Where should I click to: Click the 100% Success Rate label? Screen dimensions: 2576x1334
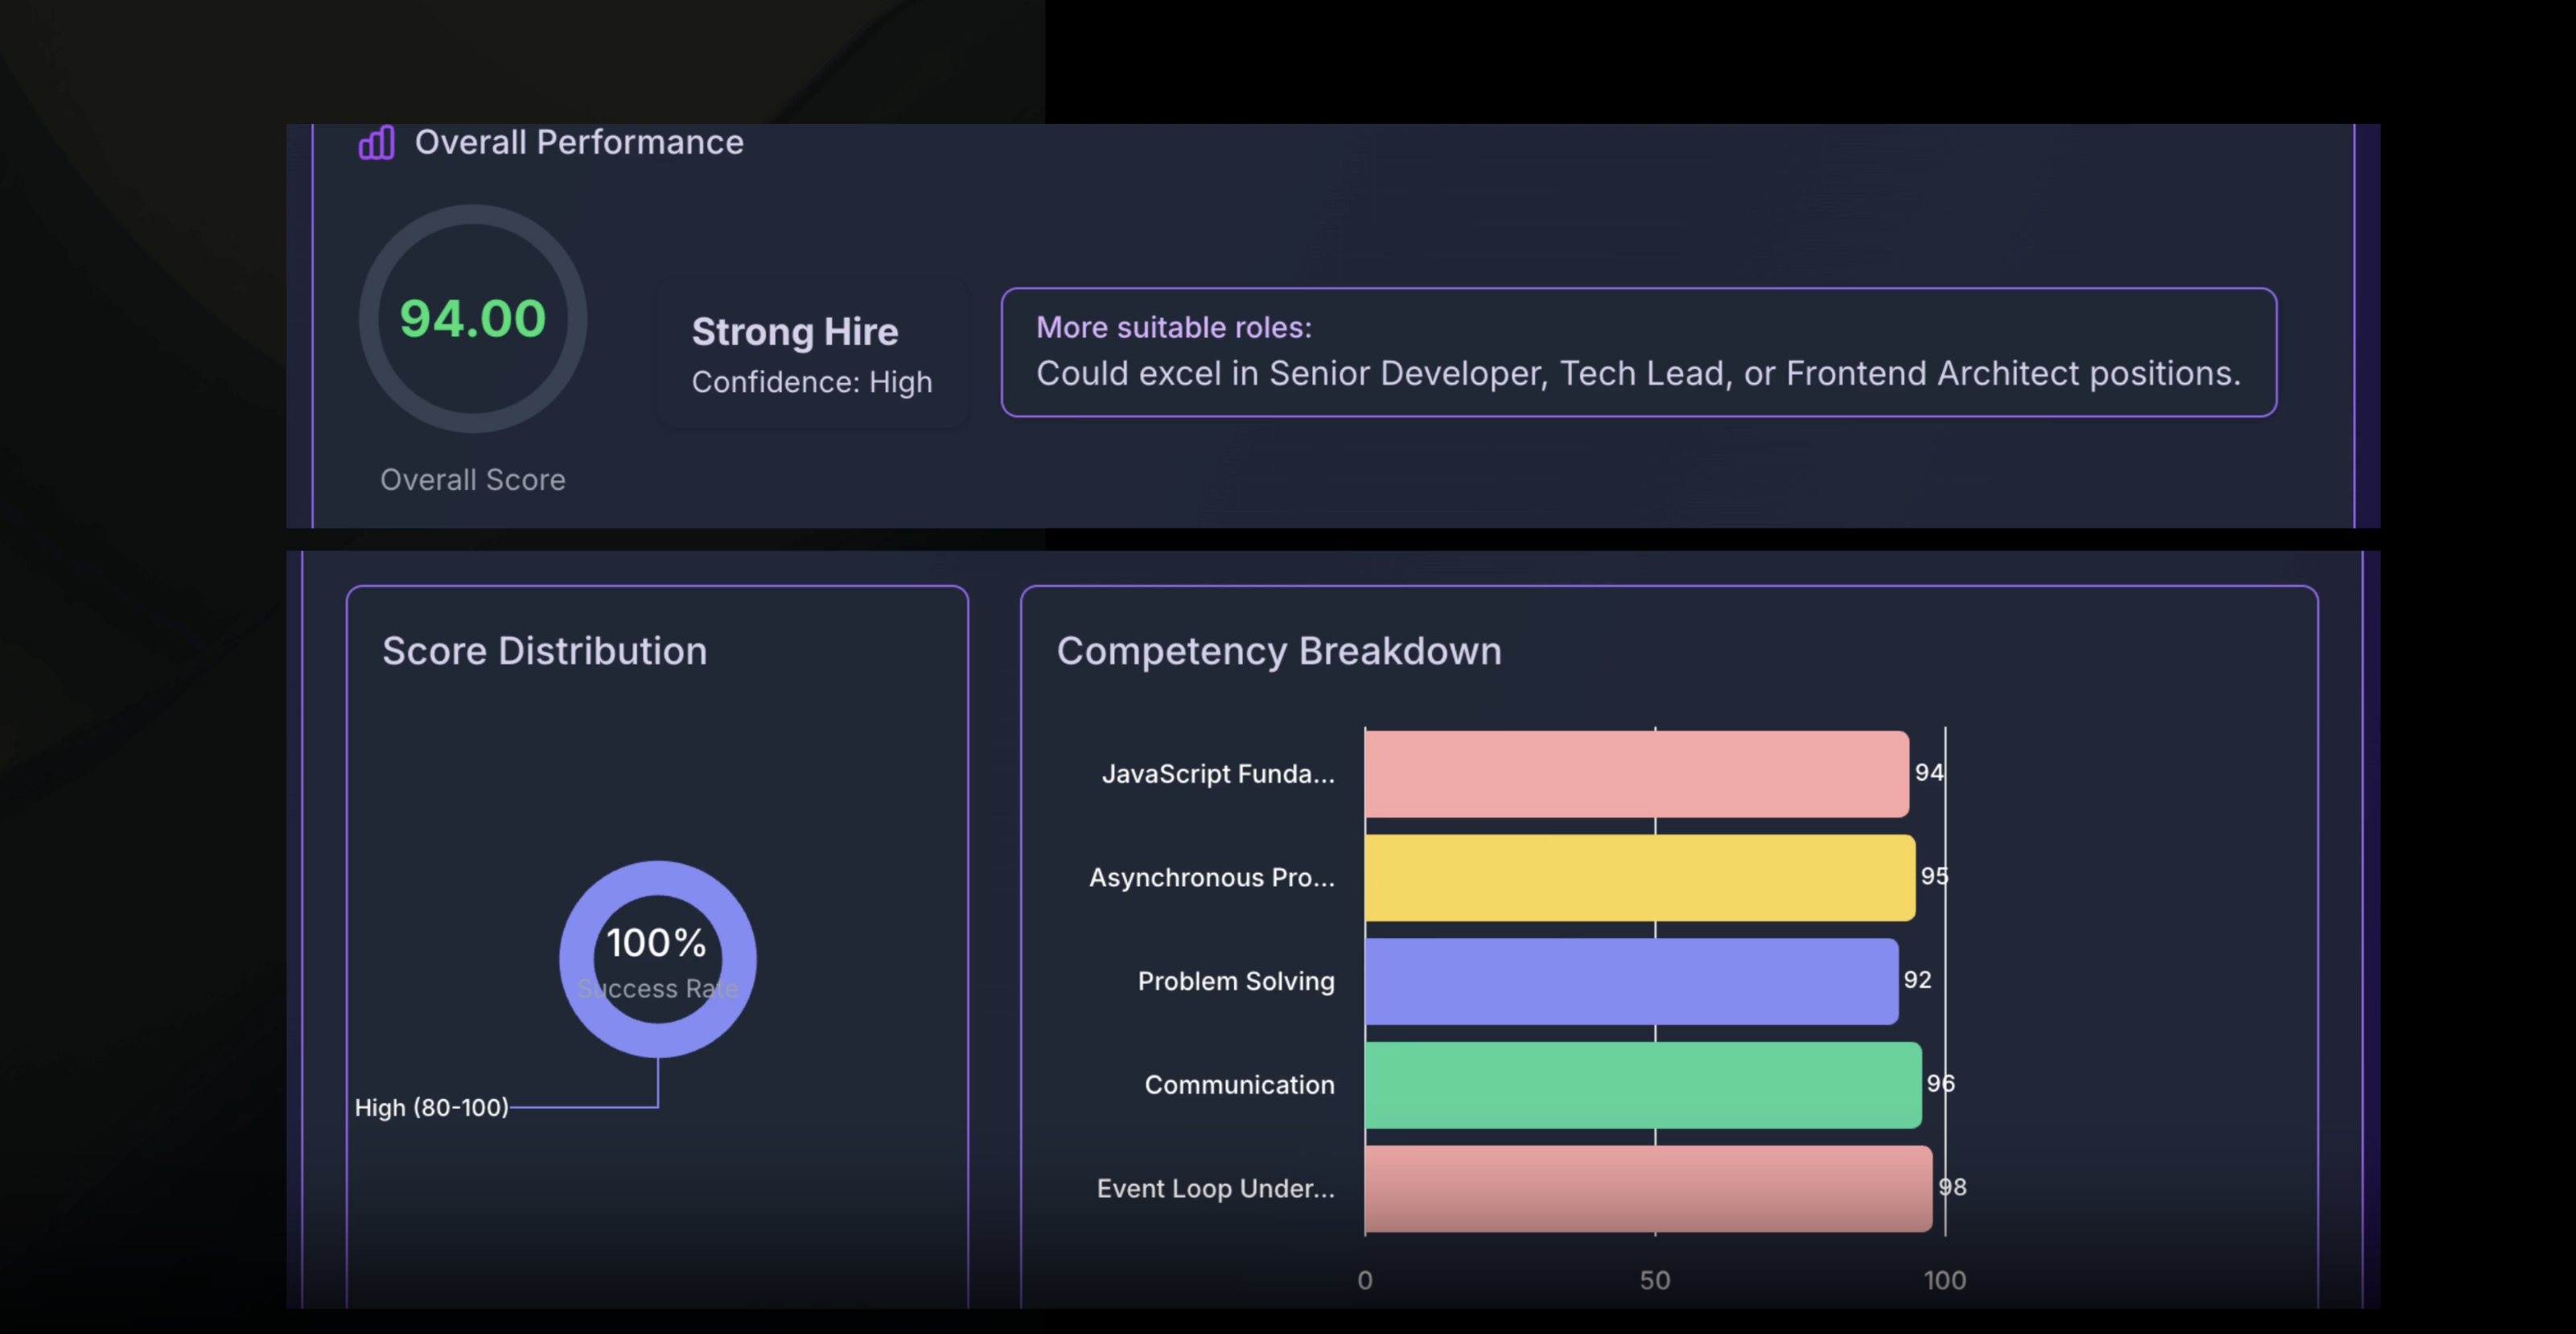[x=656, y=943]
